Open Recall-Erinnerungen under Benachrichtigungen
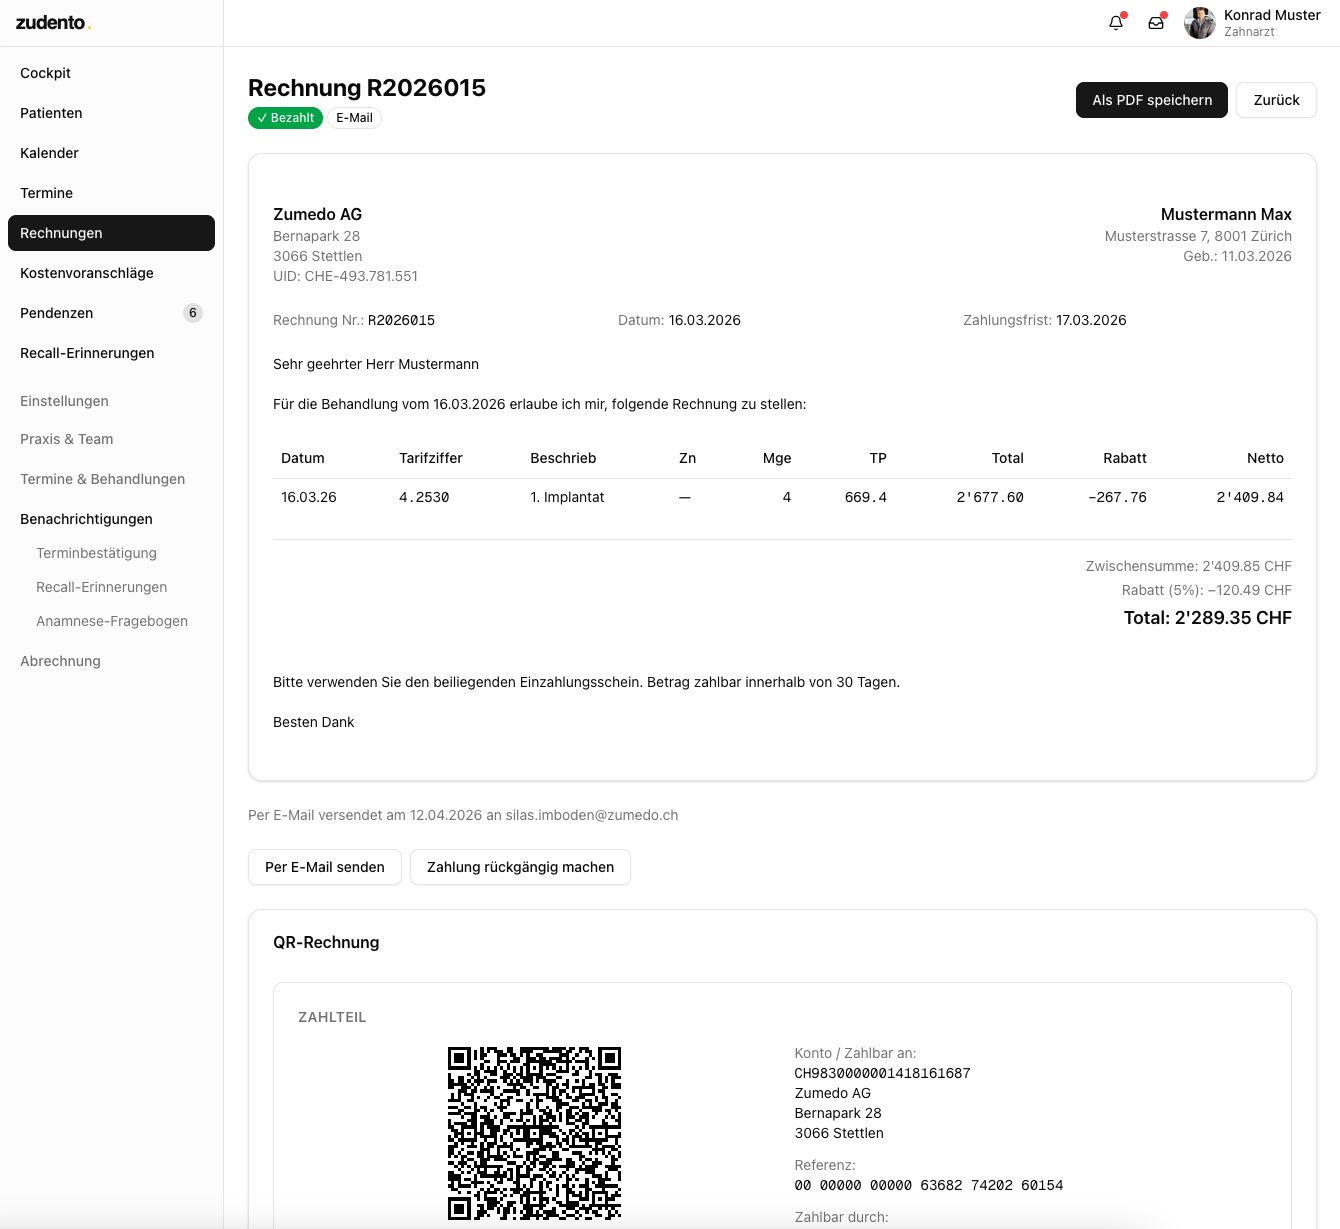 [101, 587]
